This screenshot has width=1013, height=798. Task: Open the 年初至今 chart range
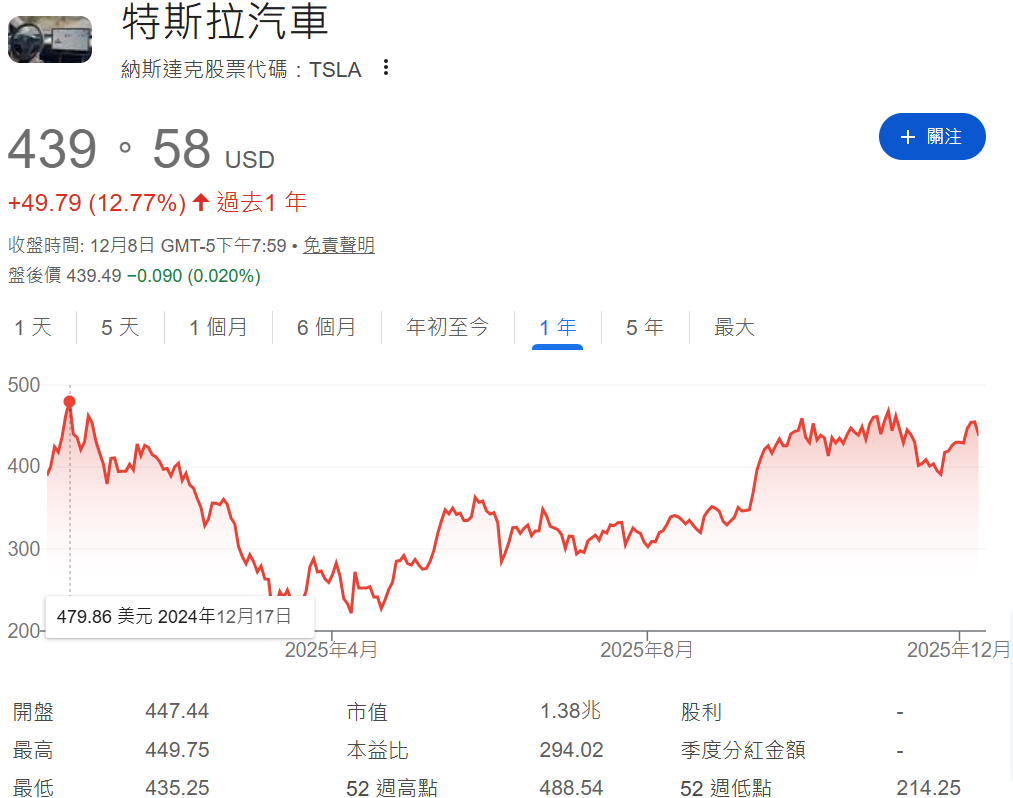point(448,327)
